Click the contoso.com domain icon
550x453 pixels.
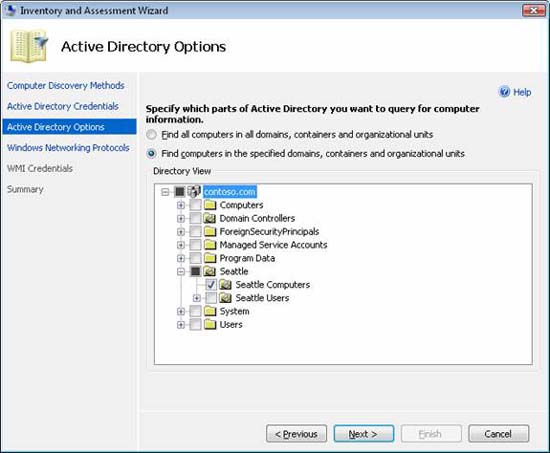pyautogui.click(x=194, y=192)
